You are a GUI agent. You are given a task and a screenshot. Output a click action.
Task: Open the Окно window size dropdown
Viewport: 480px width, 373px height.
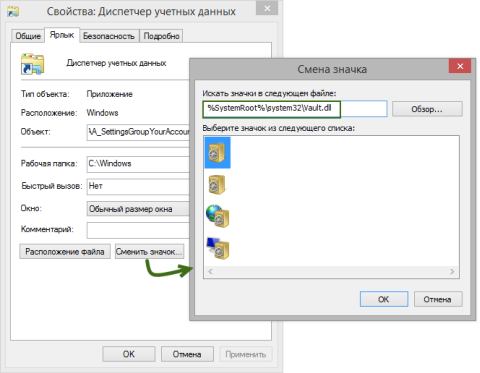[x=138, y=209]
